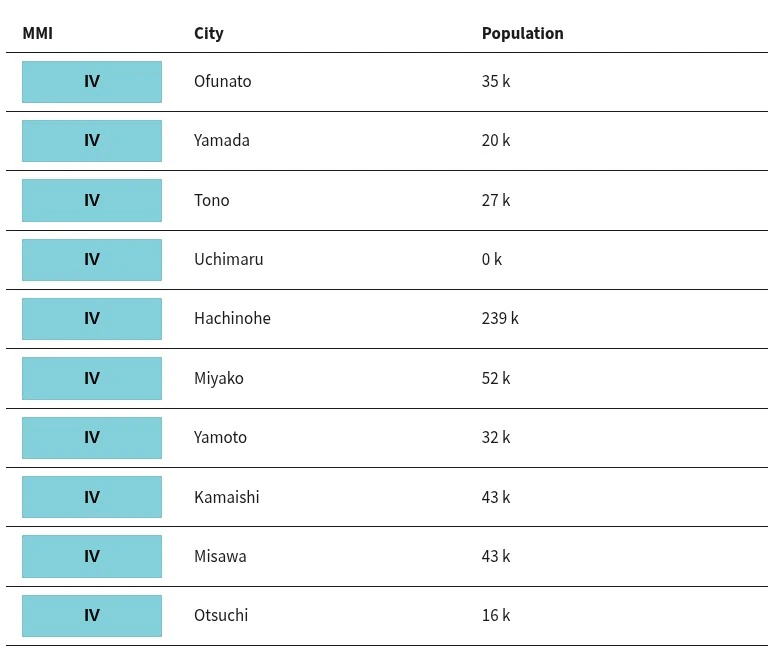Click the MMI IV badge for Otsuchi

pos(92,616)
